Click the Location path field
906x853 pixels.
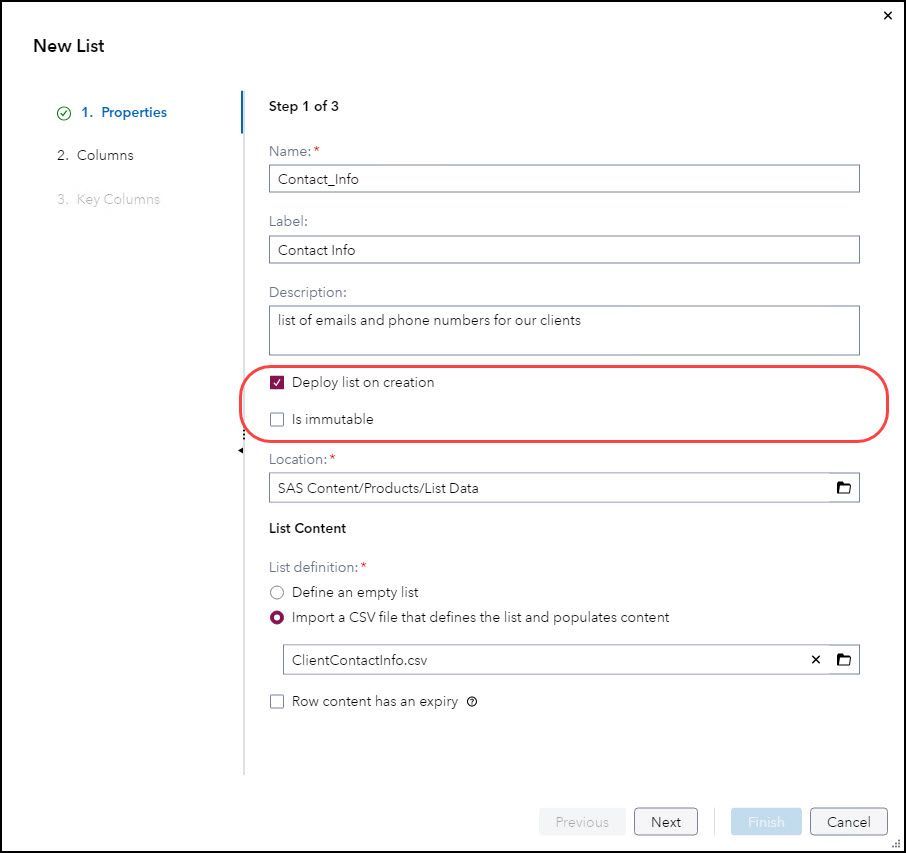click(548, 488)
